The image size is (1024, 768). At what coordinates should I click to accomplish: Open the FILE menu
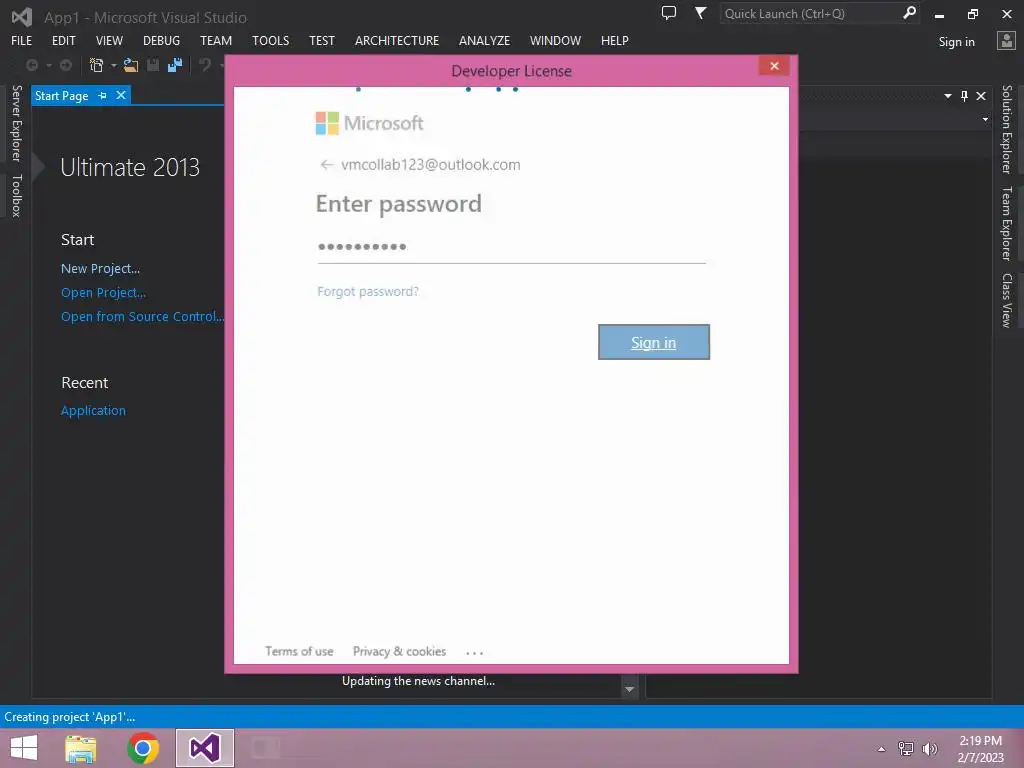point(22,40)
